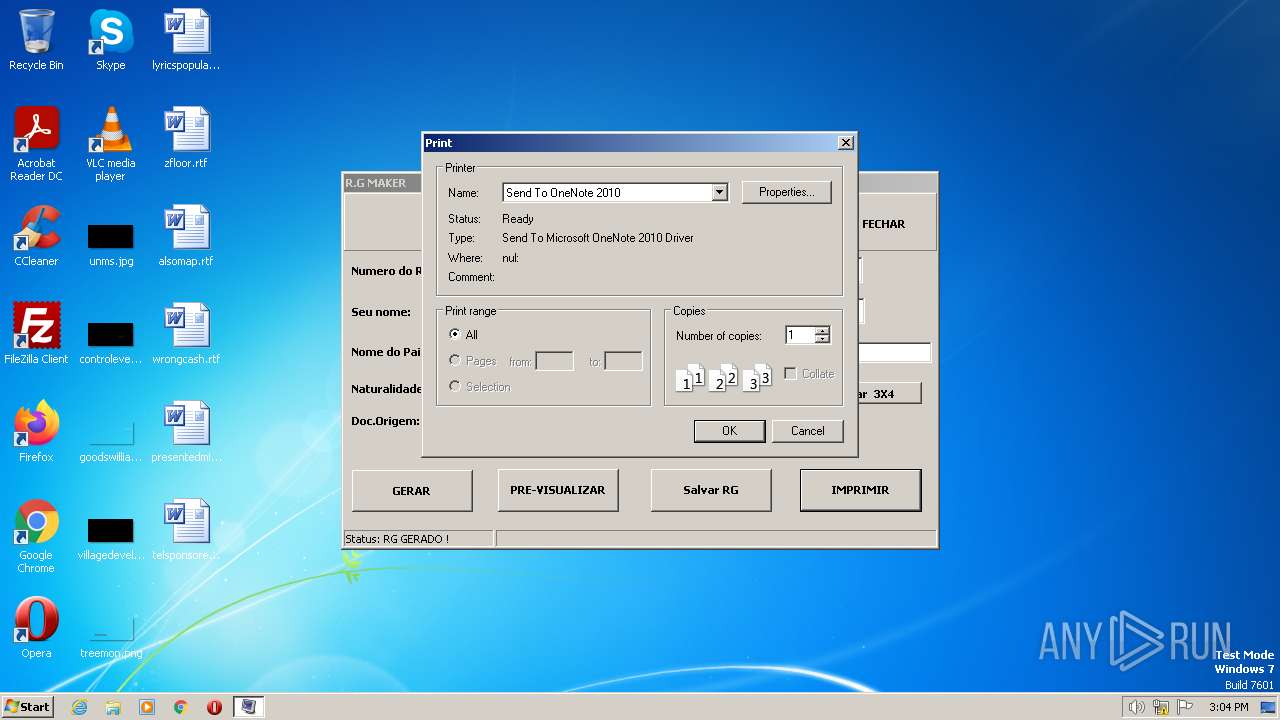
Task: Select the villagedevel file icon
Action: click(110, 539)
